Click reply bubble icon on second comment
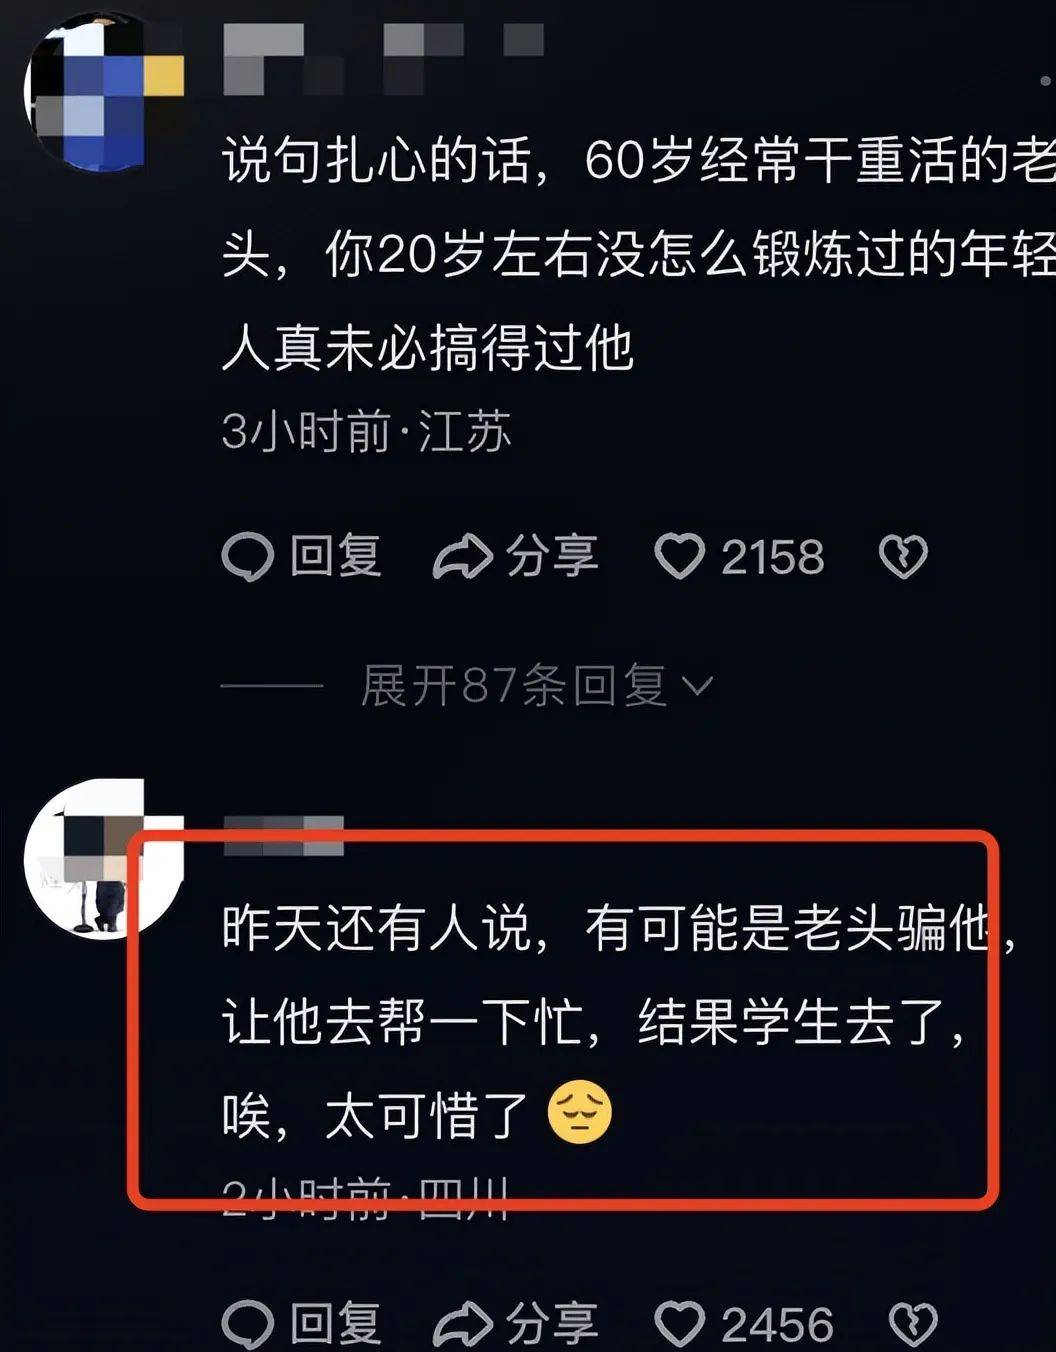The height and width of the screenshot is (1352, 1056). 247,1324
